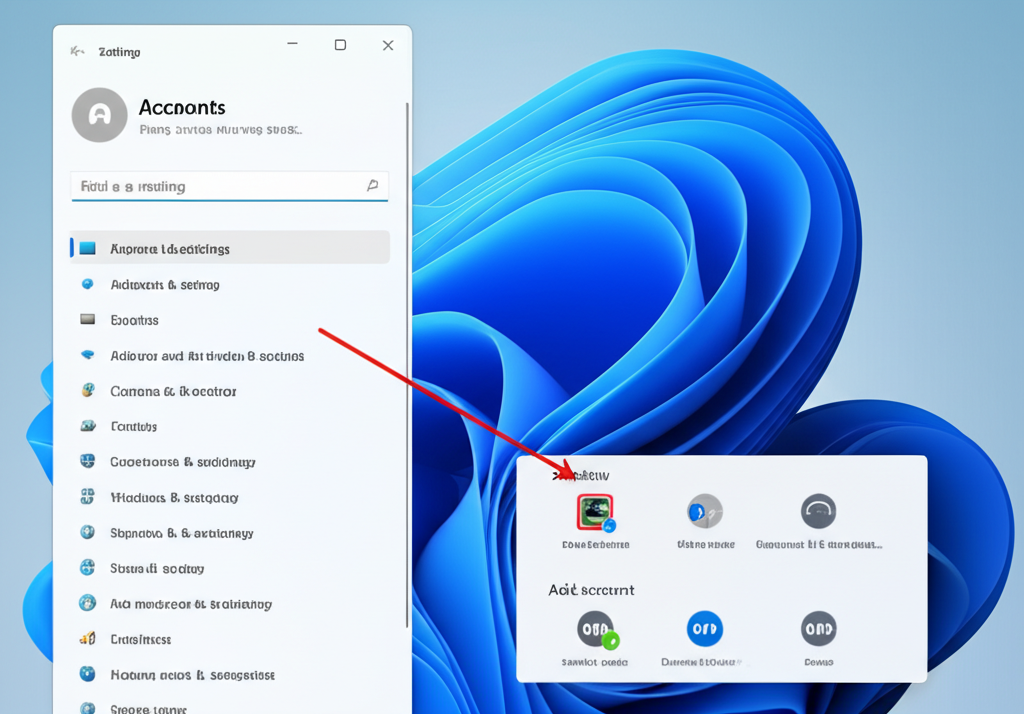Click the solid blue circle account icon
1024x714 pixels.
pyautogui.click(x=705, y=629)
